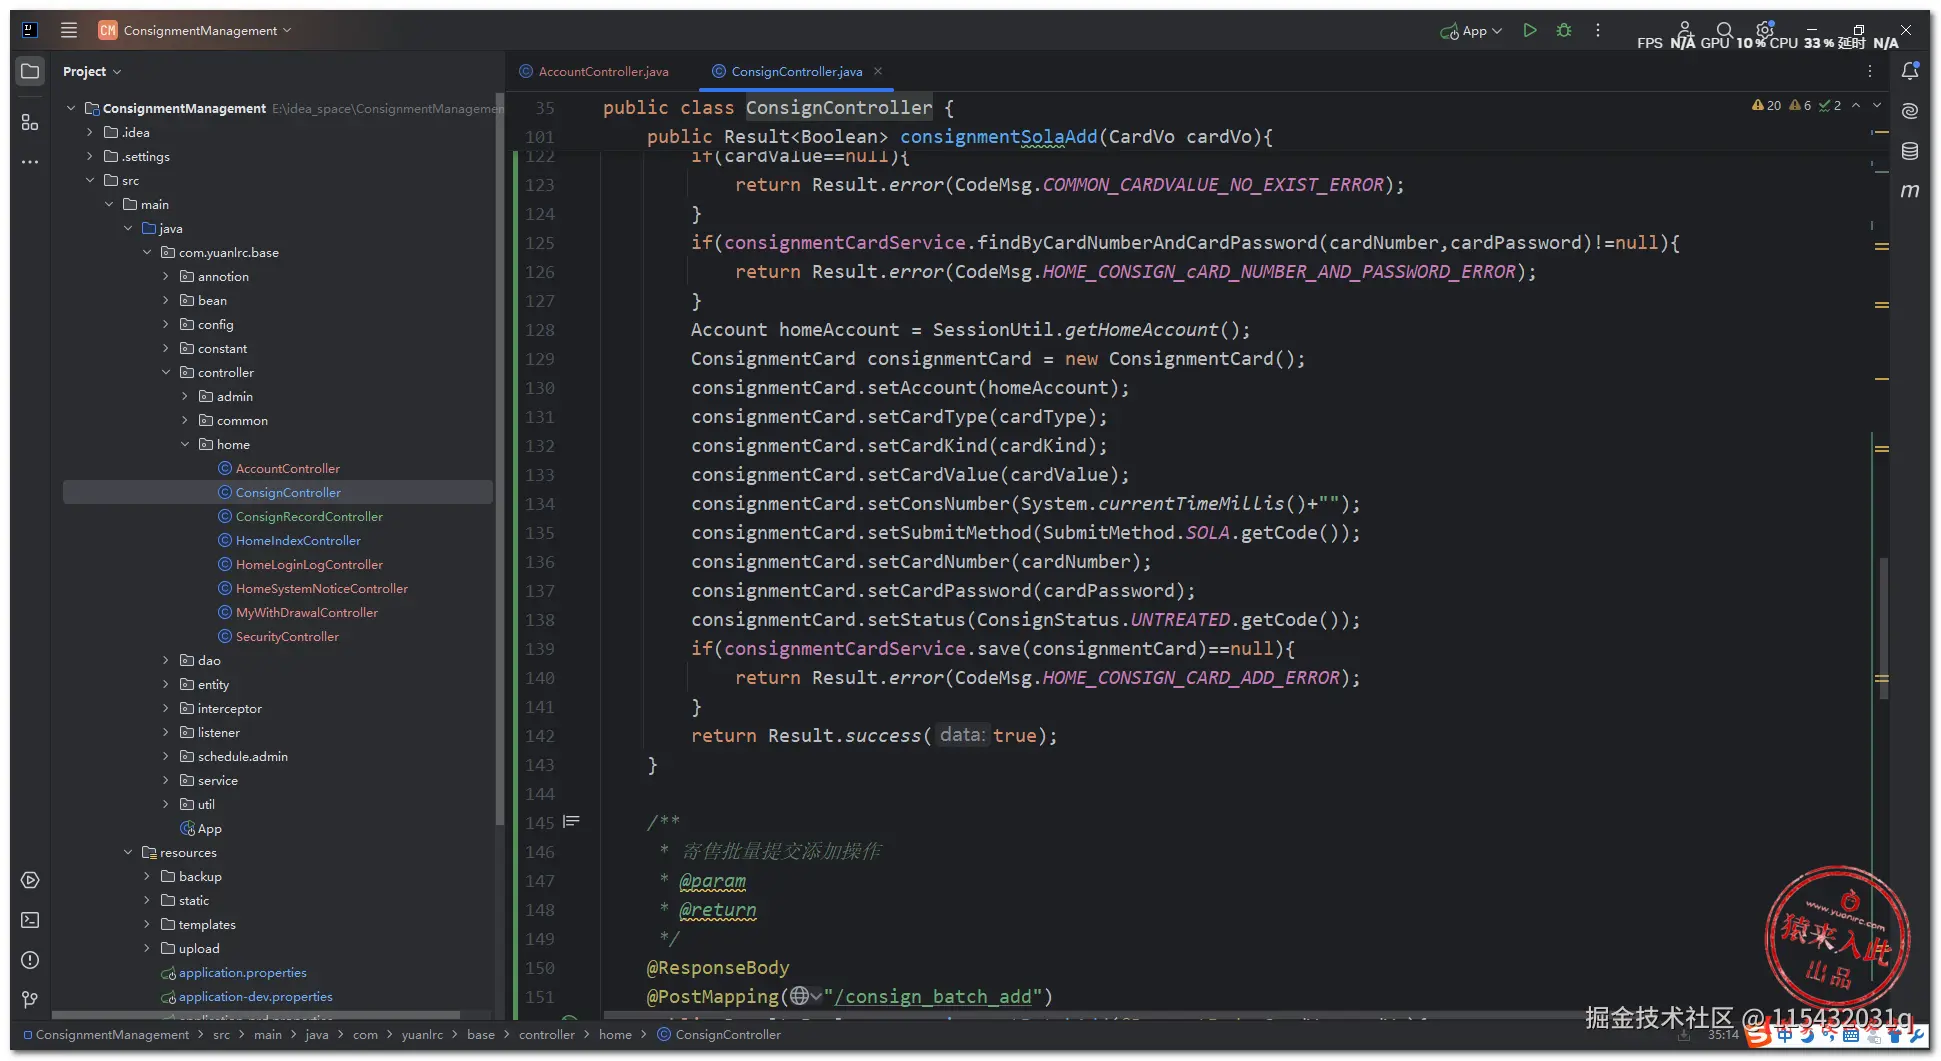The image size is (1941, 1061).
Task: Open Code With Me user icon
Action: (x=1684, y=30)
